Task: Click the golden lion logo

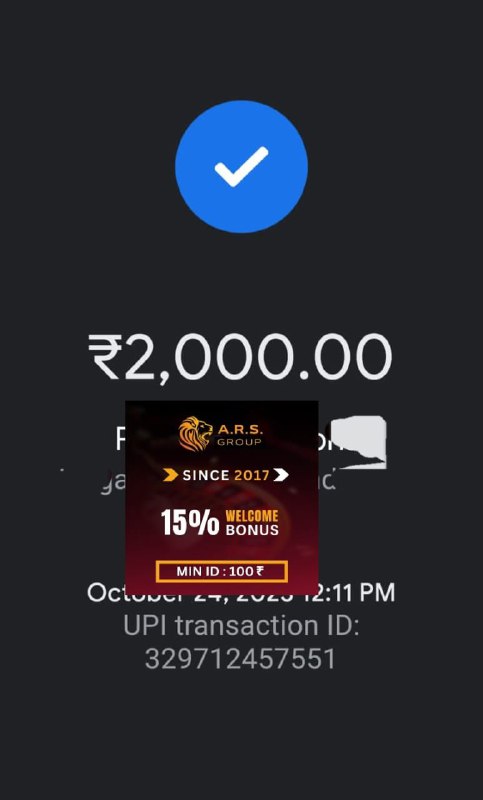Action: point(195,434)
